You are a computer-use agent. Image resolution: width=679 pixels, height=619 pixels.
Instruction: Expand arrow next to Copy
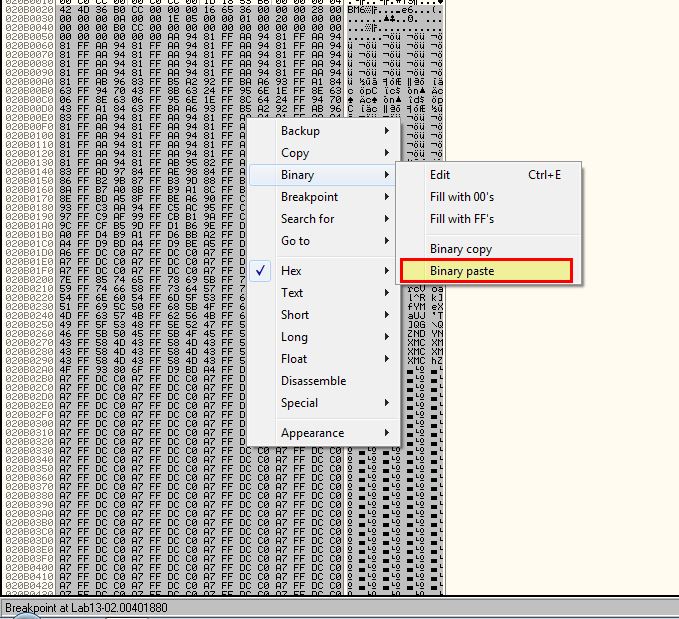click(387, 153)
